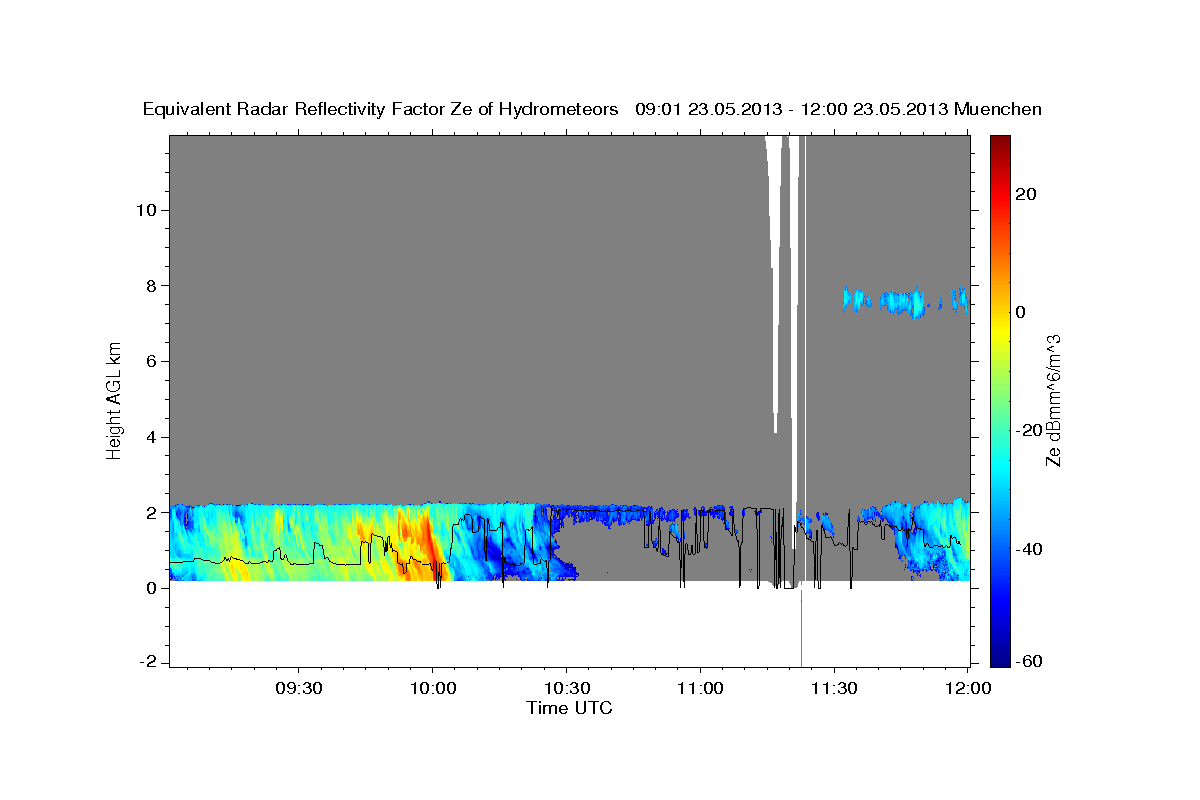Image resolution: width=1200 pixels, height=800 pixels.
Task: Click the 'Ze dBmm^6/m^3' colorbar title
Action: tap(1054, 400)
